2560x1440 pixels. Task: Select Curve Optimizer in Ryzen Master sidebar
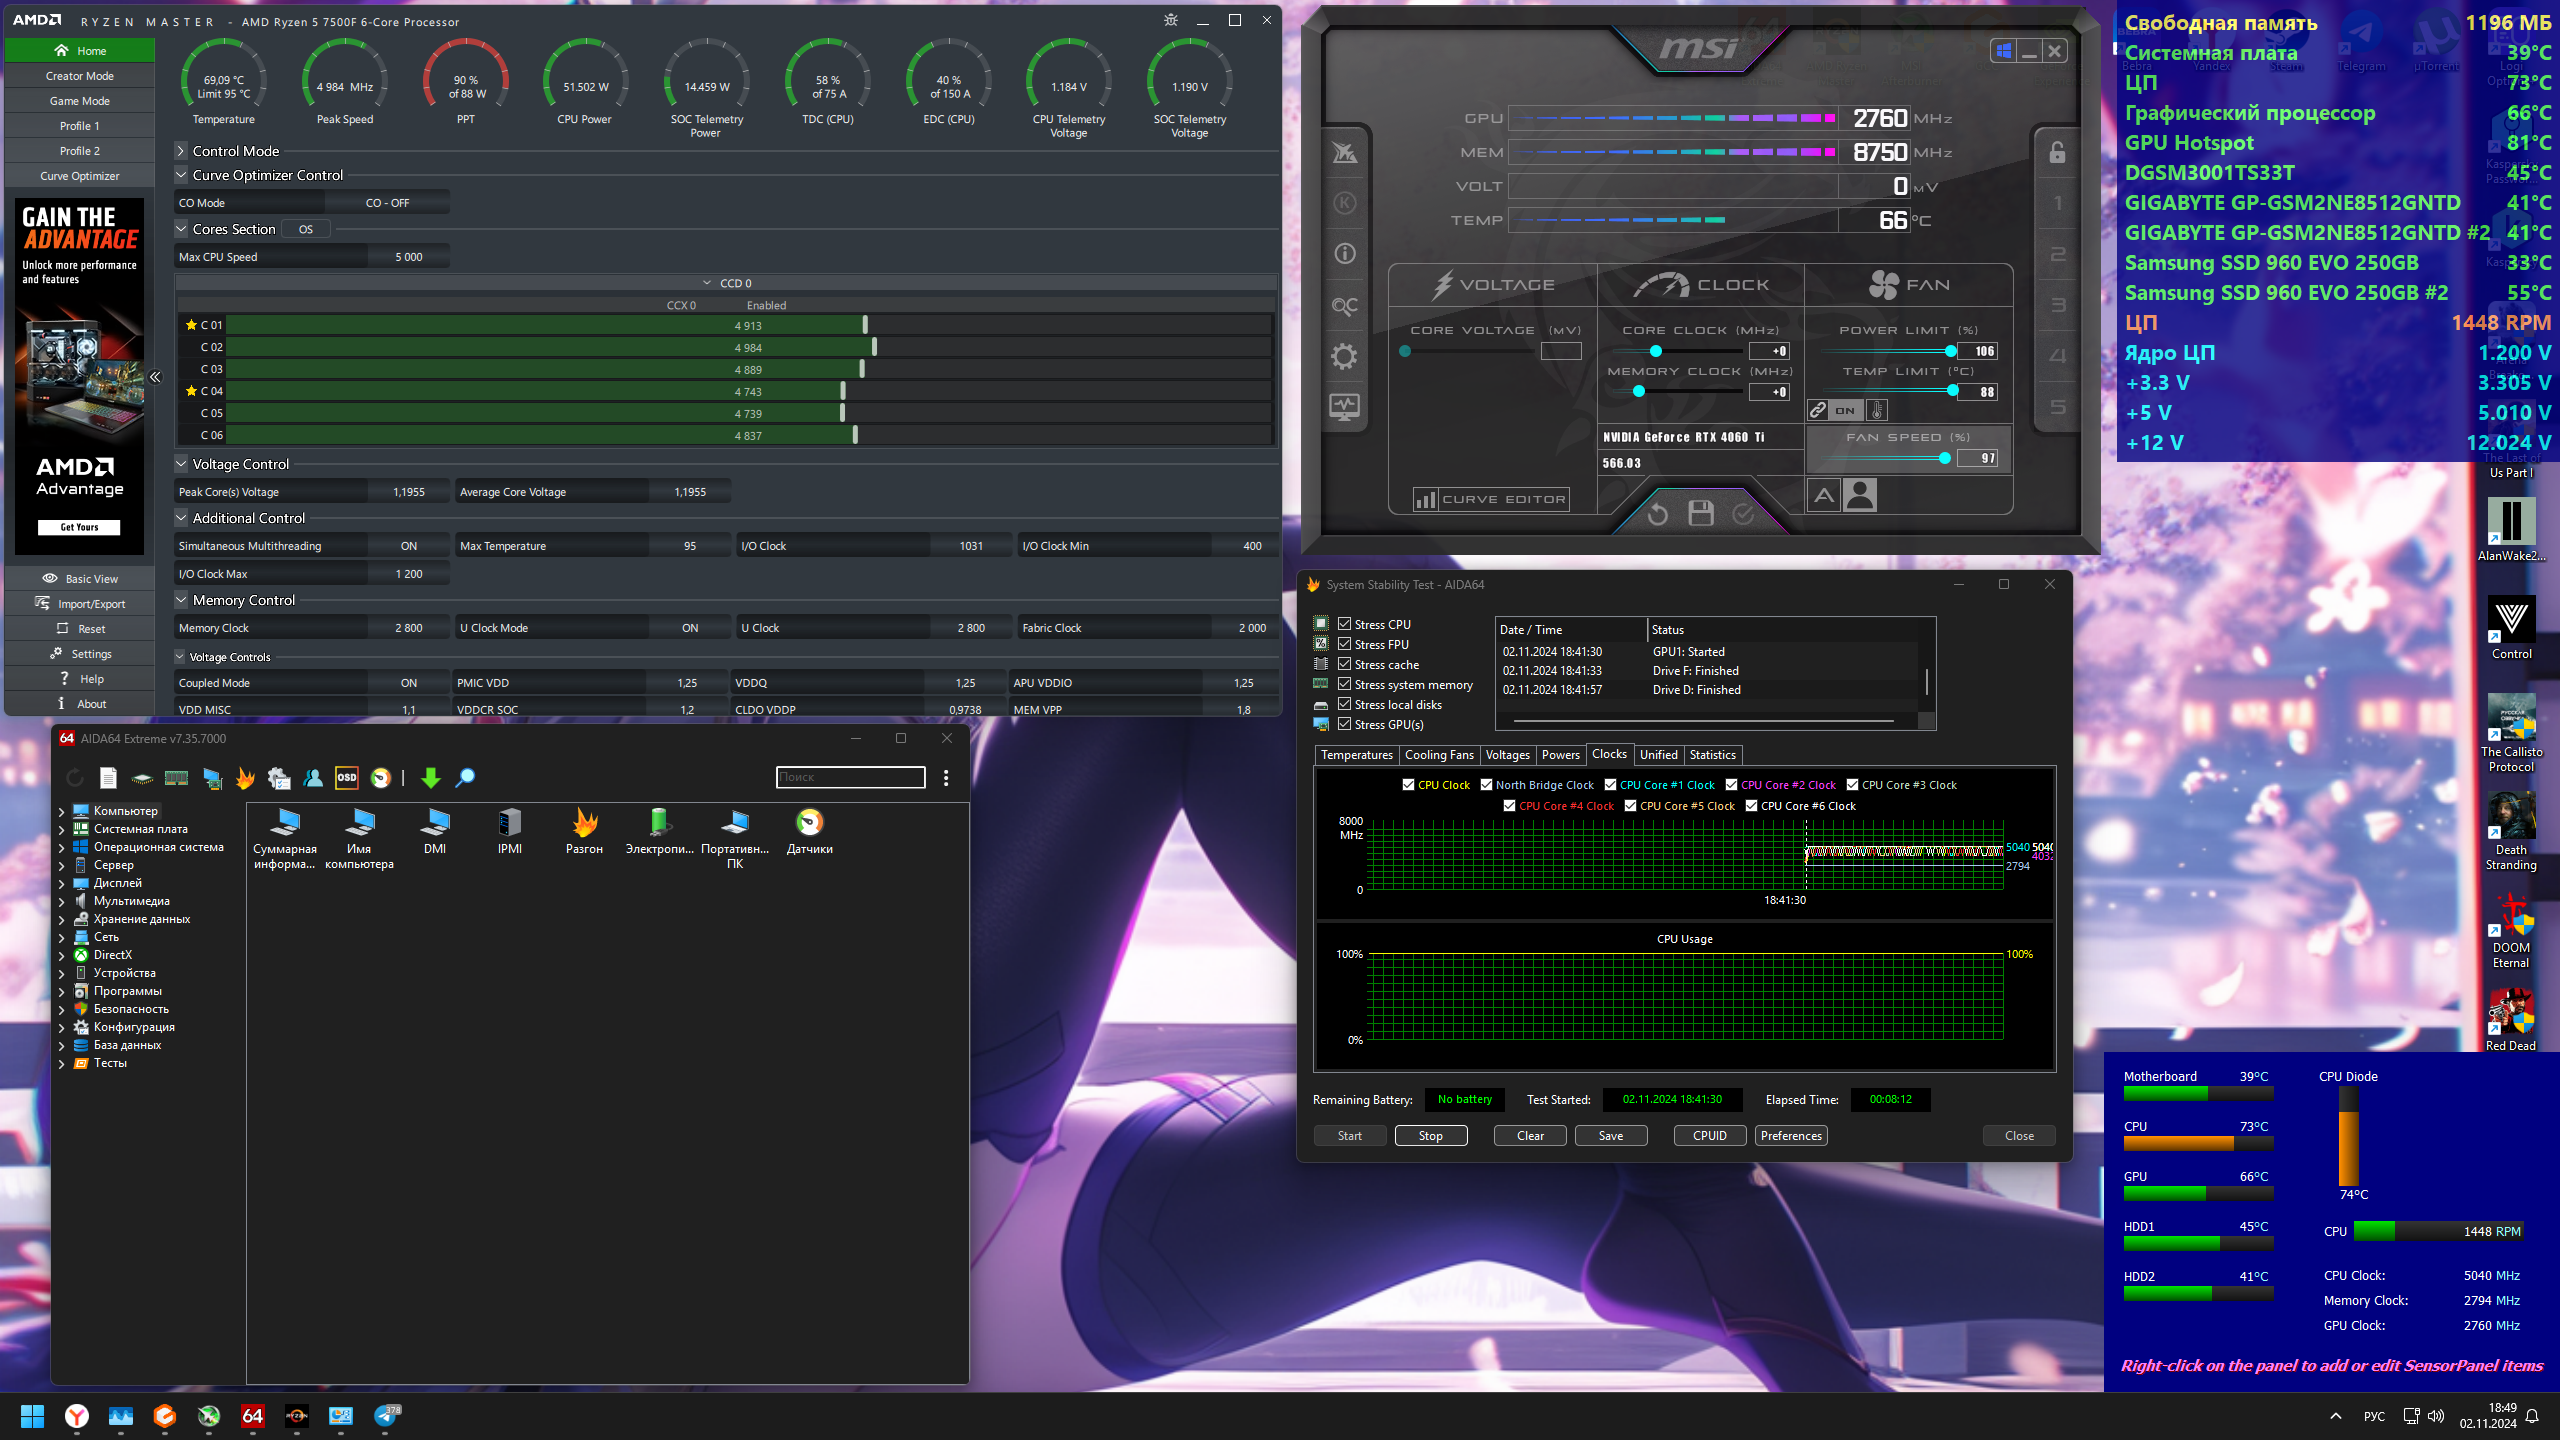80,176
